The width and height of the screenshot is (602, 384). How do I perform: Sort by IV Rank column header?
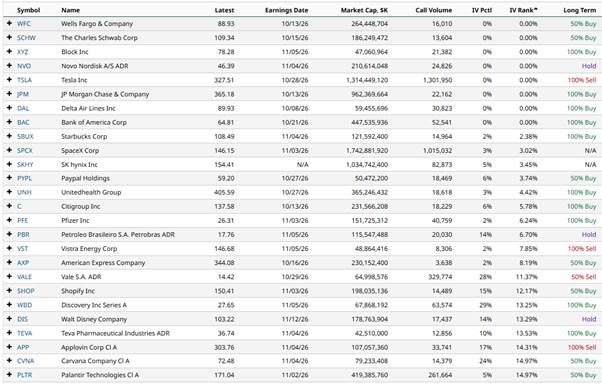pos(523,10)
